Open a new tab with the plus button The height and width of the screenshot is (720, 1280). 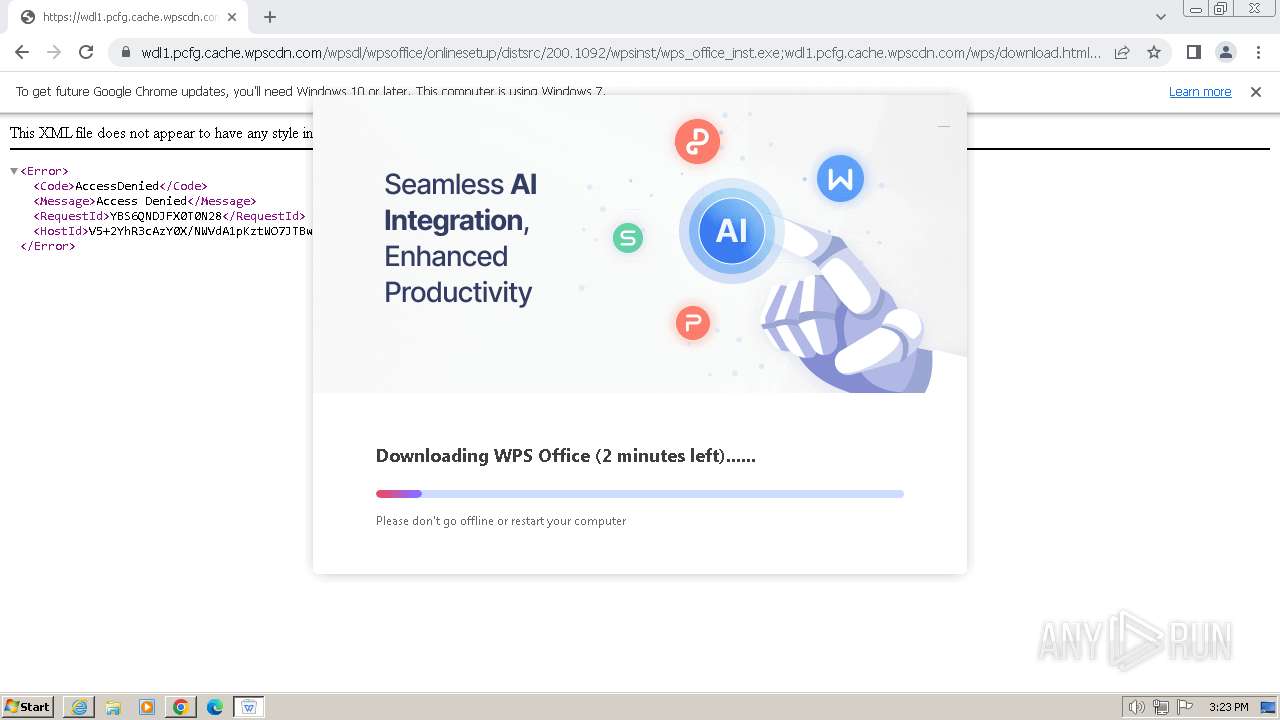[x=270, y=17]
